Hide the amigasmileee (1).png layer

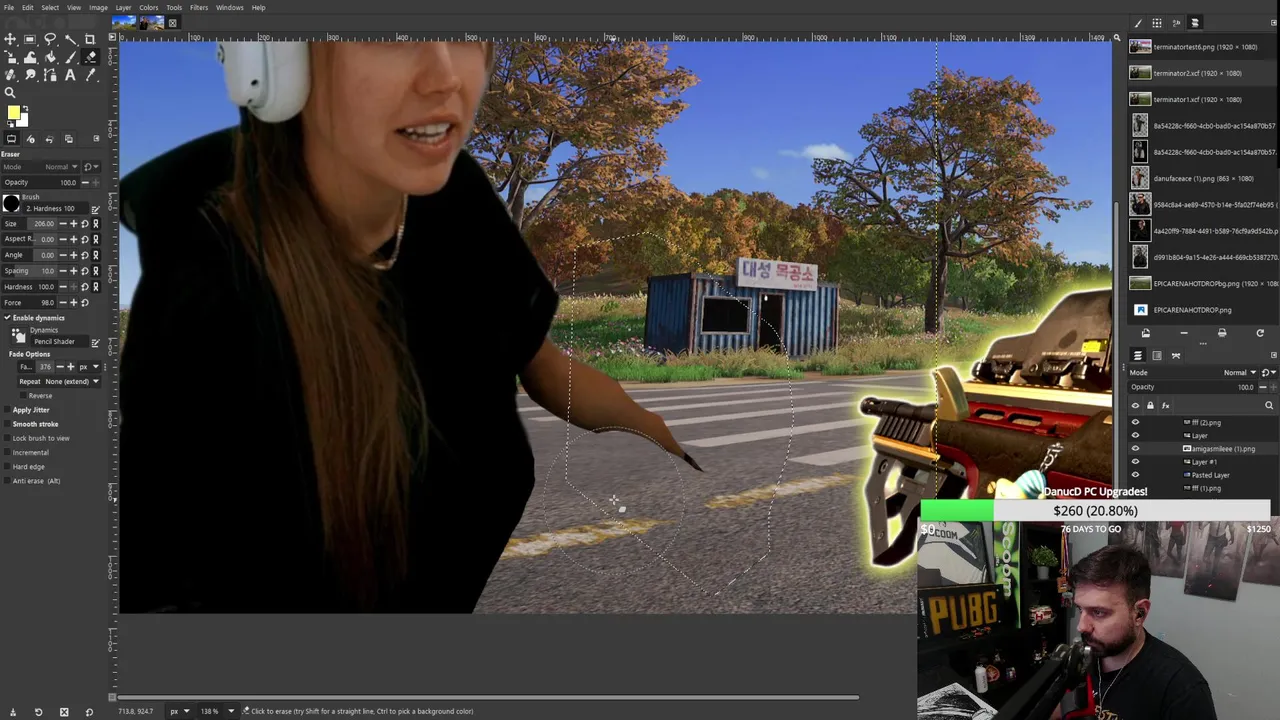1135,448
